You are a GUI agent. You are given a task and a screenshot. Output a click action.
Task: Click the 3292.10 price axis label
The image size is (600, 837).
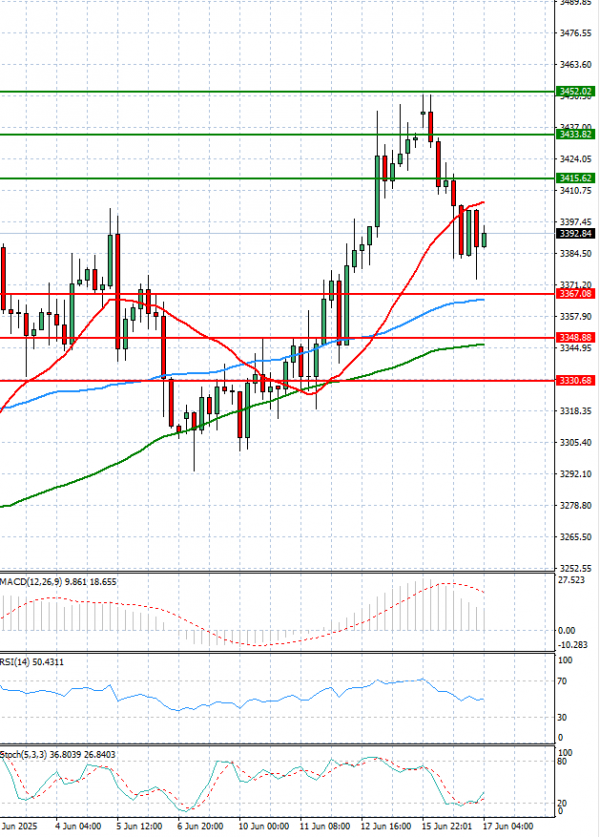tap(575, 474)
